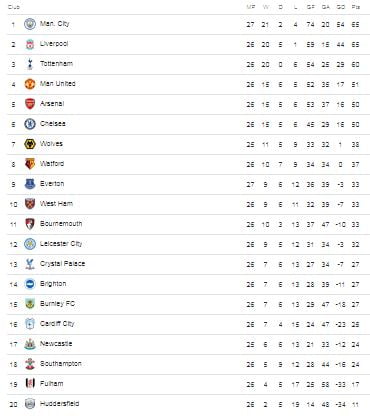Click the Crystal Palace club crest

[x=30, y=264]
